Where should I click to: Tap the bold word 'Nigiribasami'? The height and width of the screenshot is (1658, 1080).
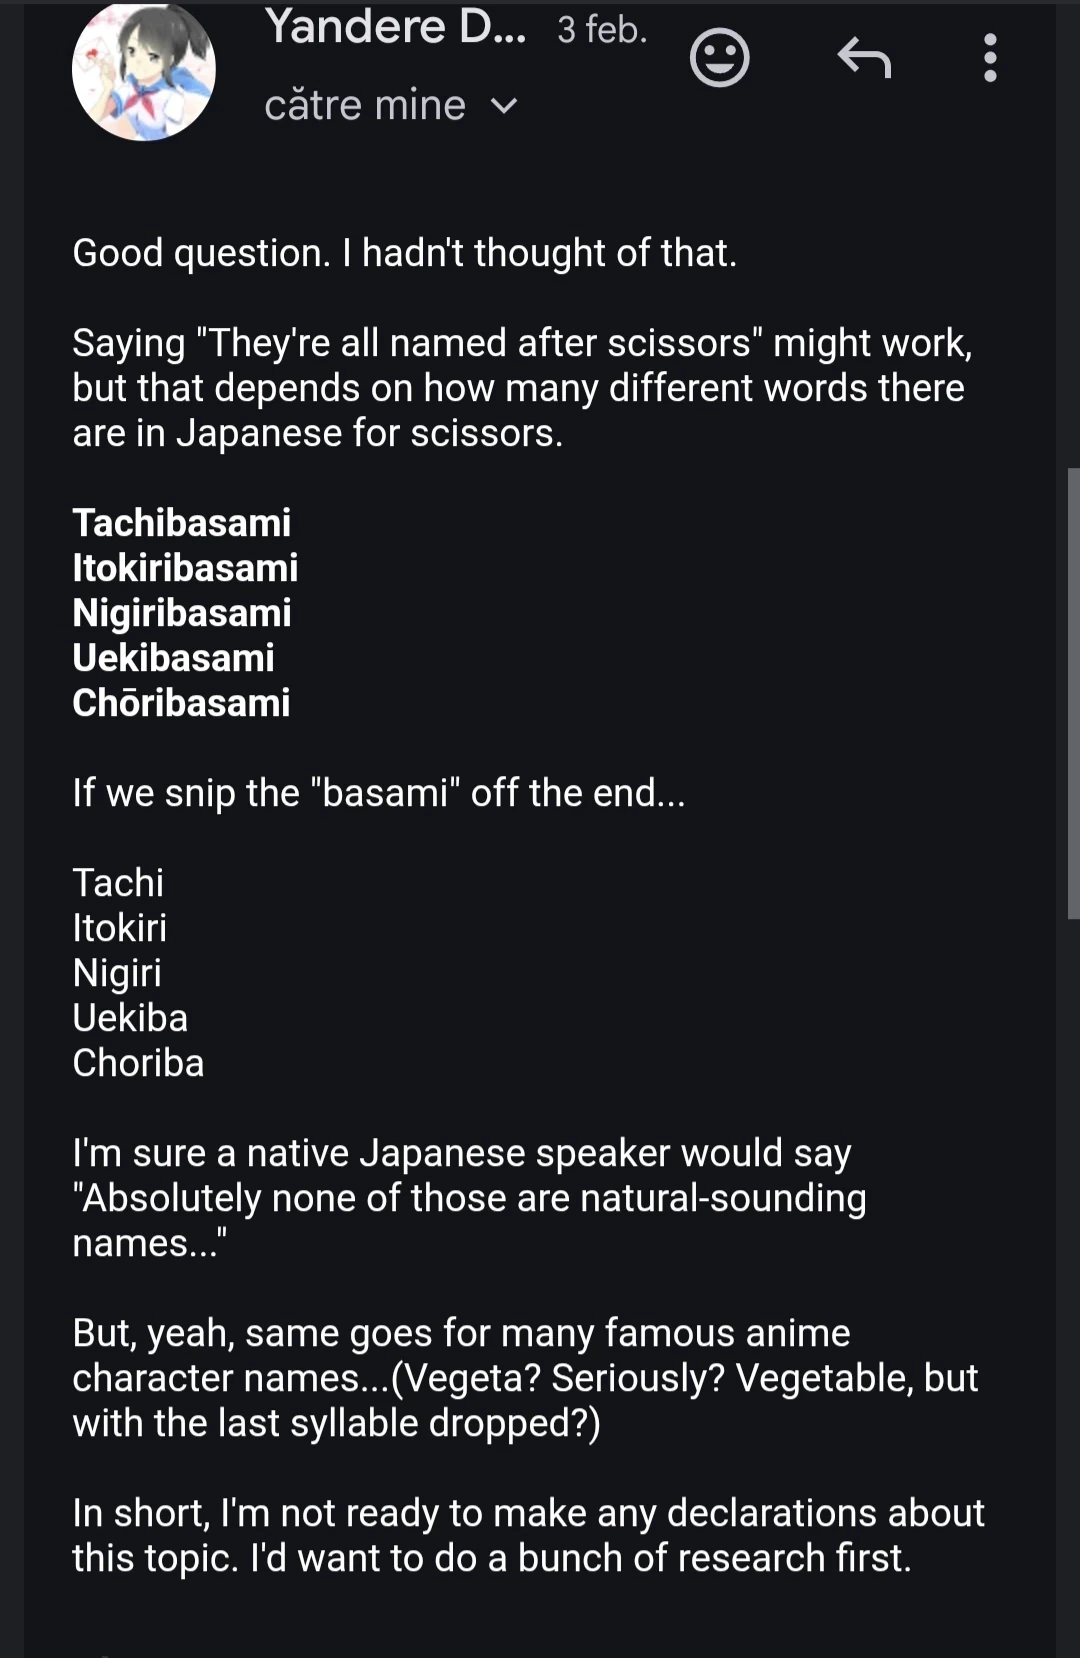(x=182, y=613)
